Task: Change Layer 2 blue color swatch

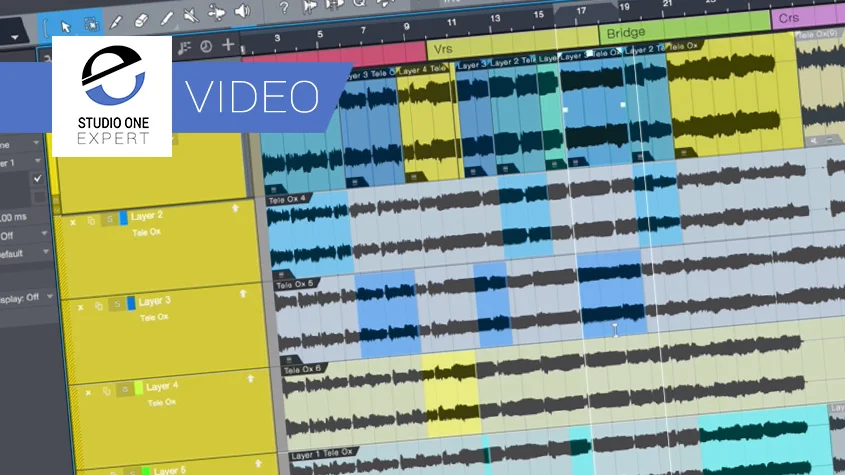Action: pyautogui.click(x=123, y=217)
